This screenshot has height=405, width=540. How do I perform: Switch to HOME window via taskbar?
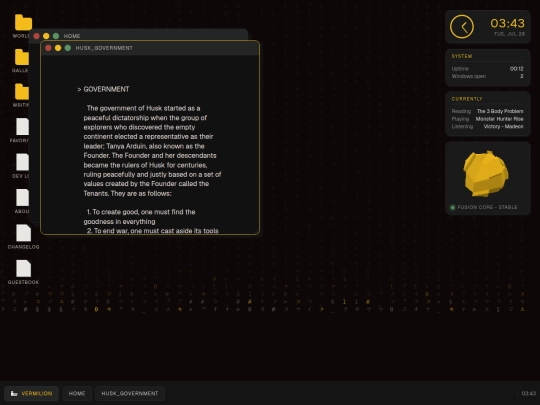77,393
